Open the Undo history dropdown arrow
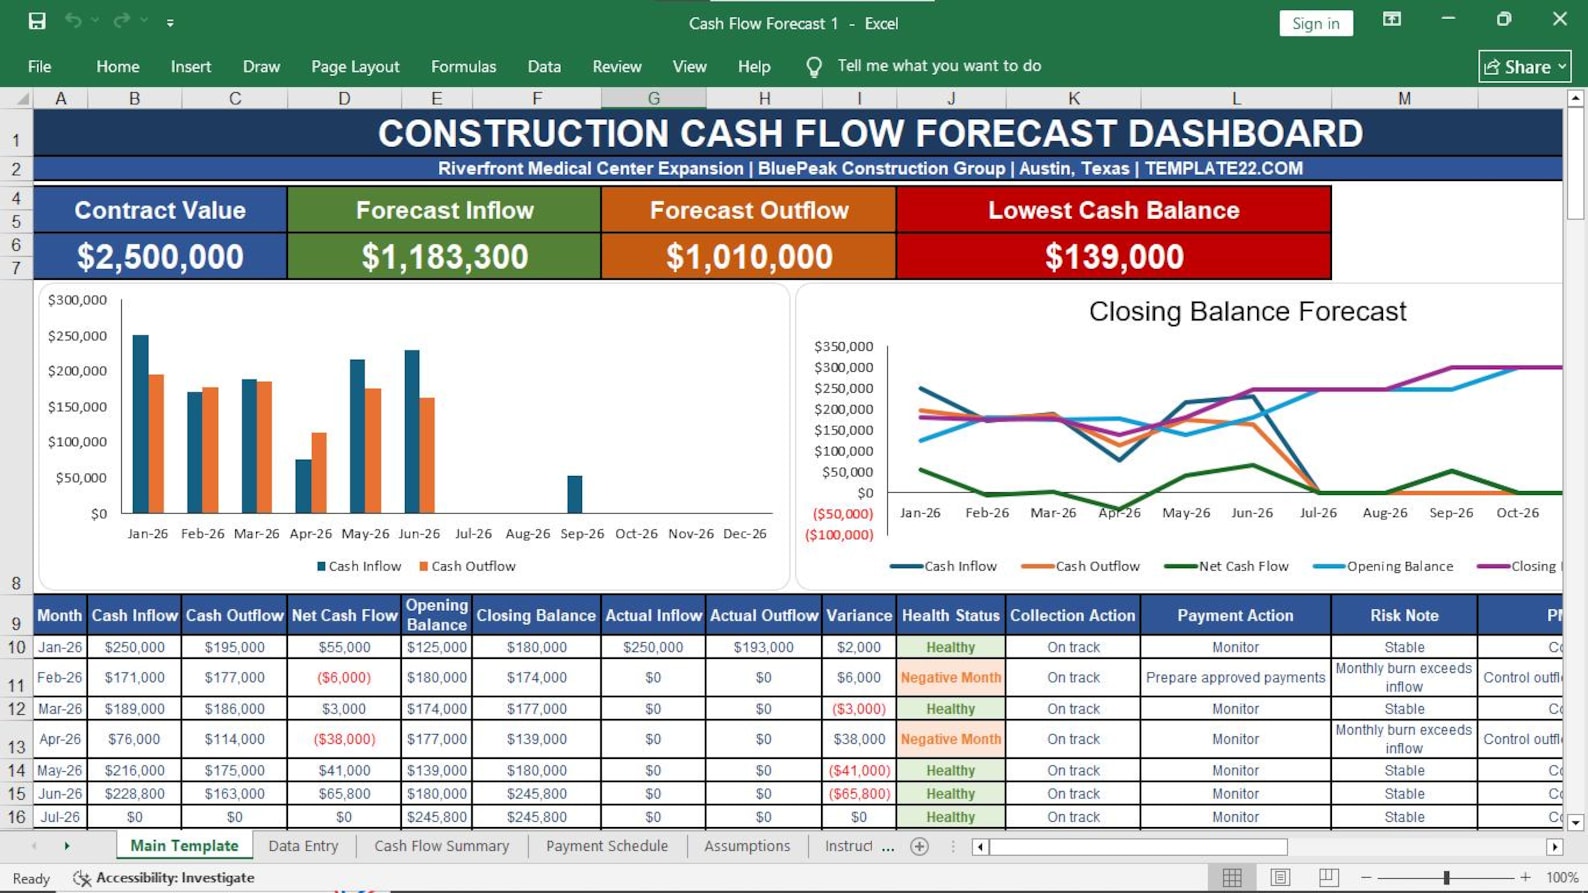The width and height of the screenshot is (1588, 893). click(96, 21)
